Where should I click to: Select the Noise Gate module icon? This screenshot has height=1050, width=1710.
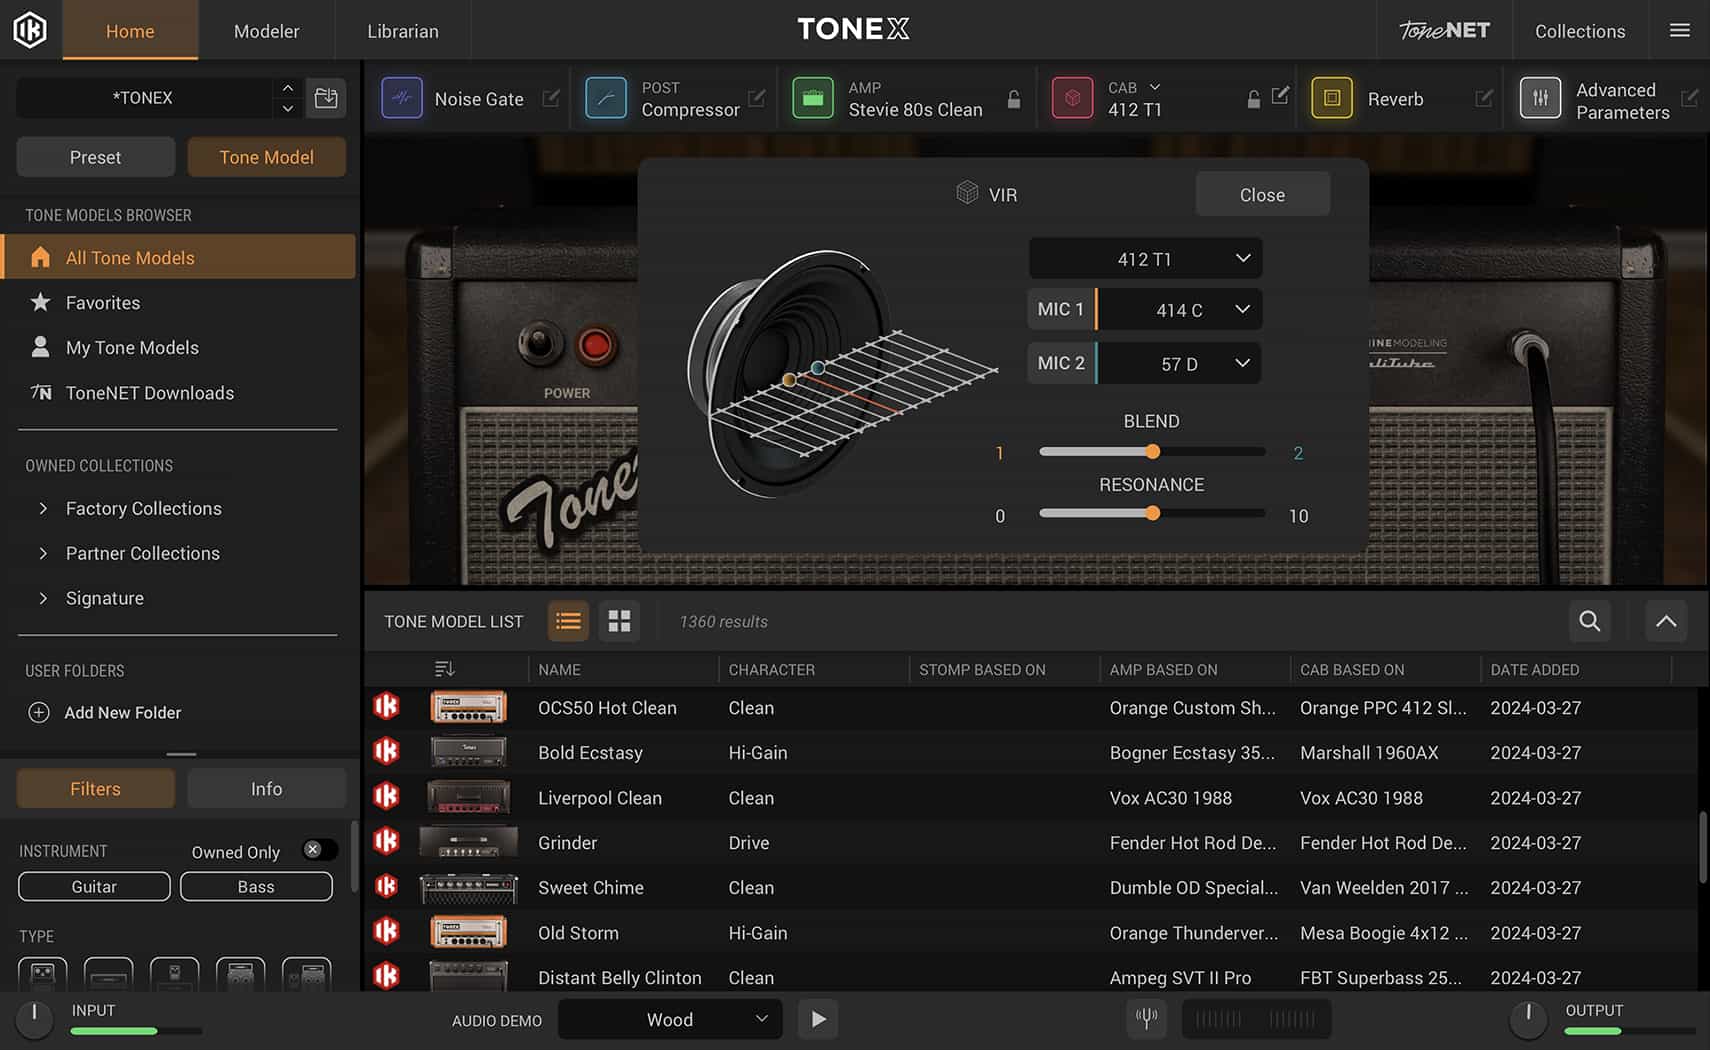(x=402, y=98)
